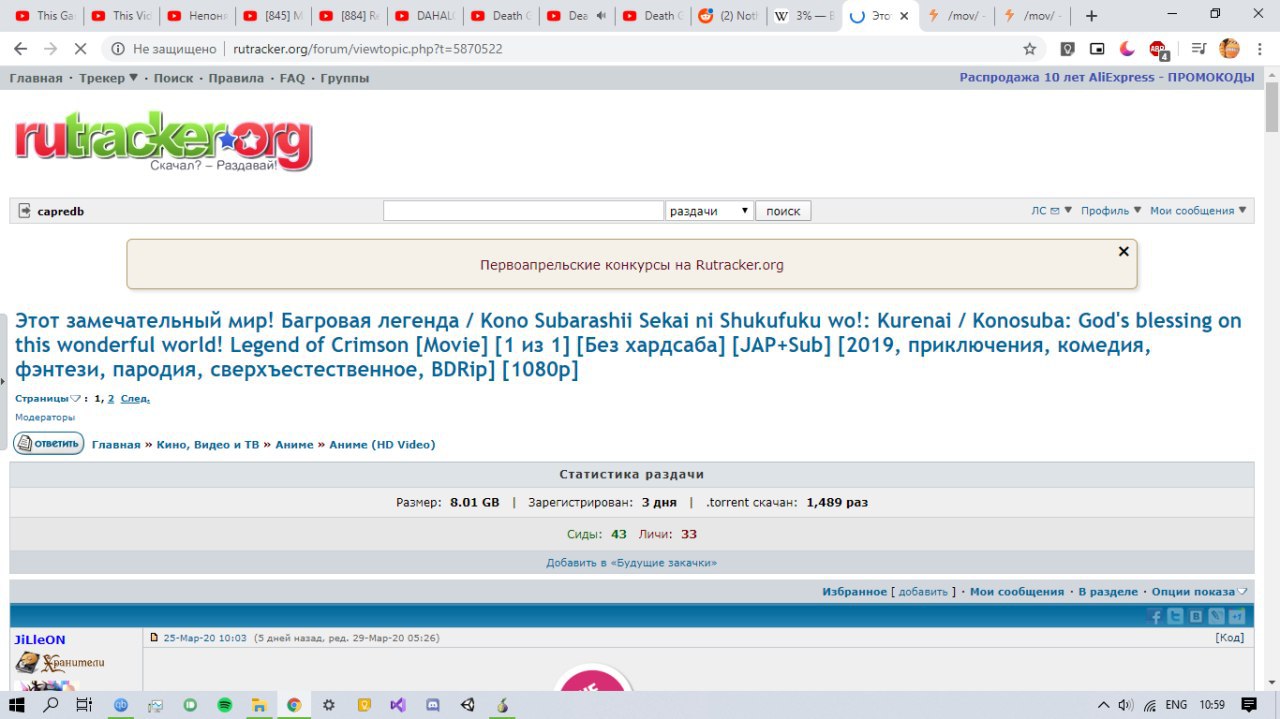This screenshot has width=1280, height=719.
Task: Open В разделе link
Action: pos(1108,592)
